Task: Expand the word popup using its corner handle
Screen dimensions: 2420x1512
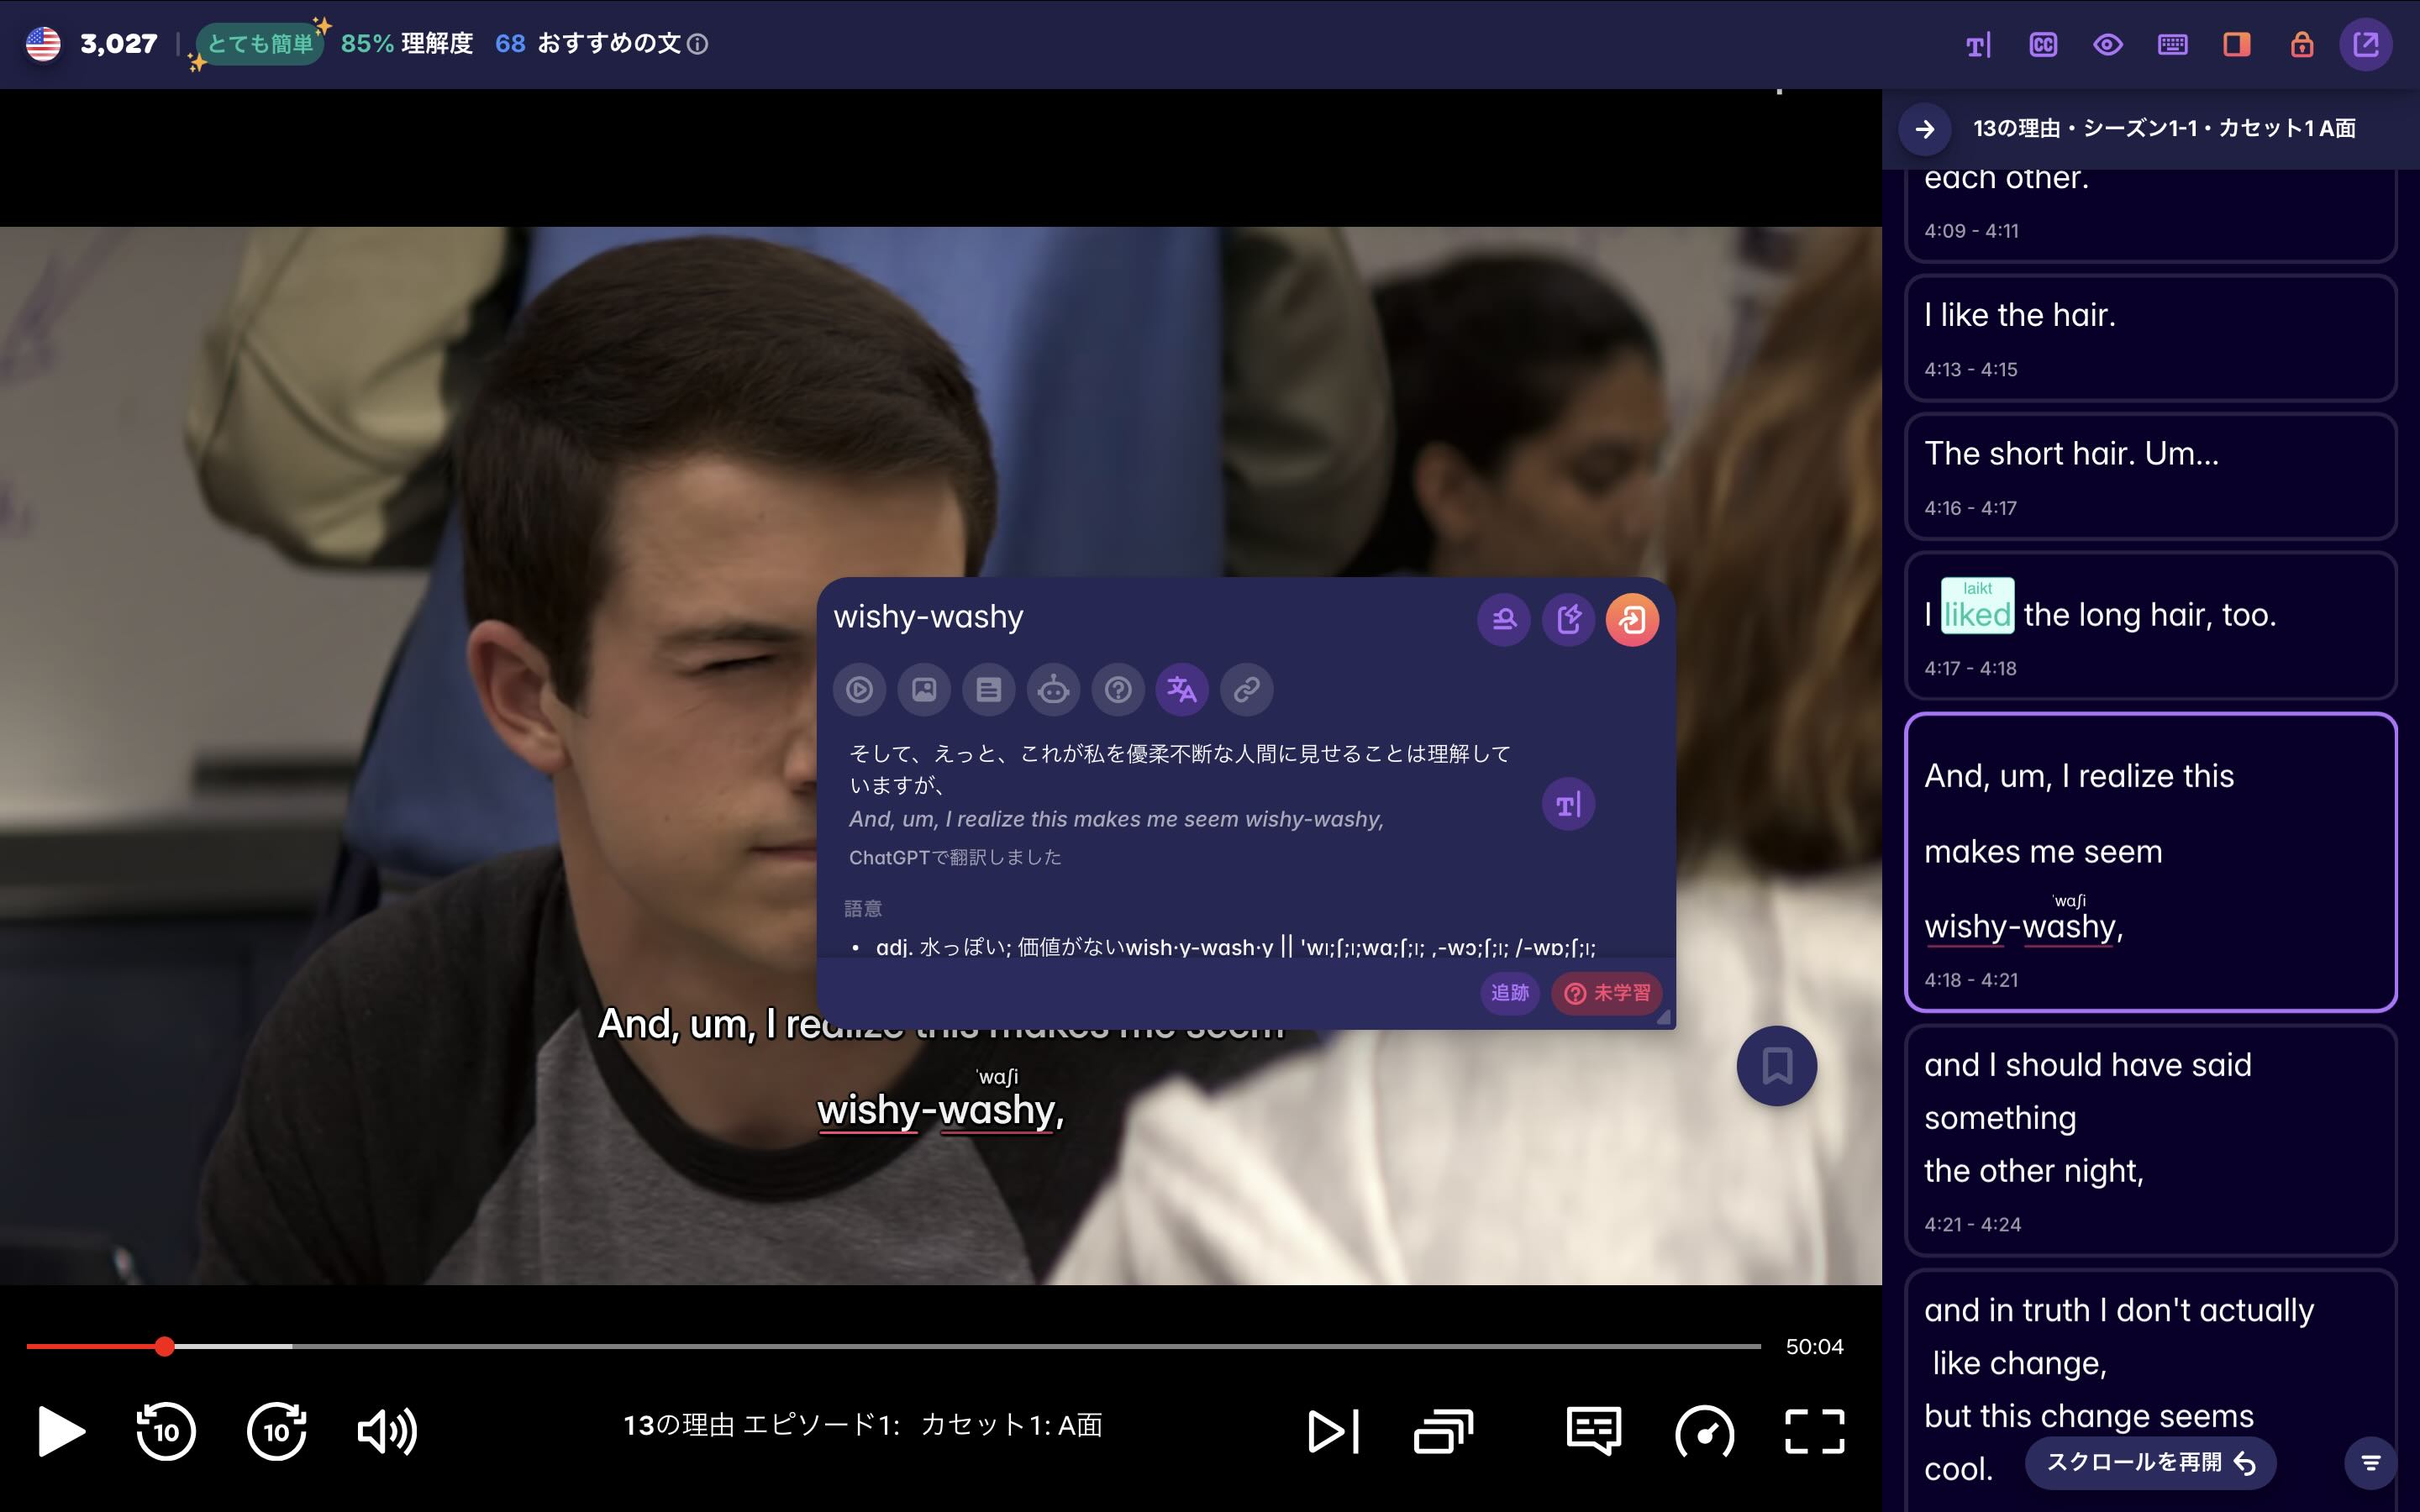Action: (x=1663, y=1017)
